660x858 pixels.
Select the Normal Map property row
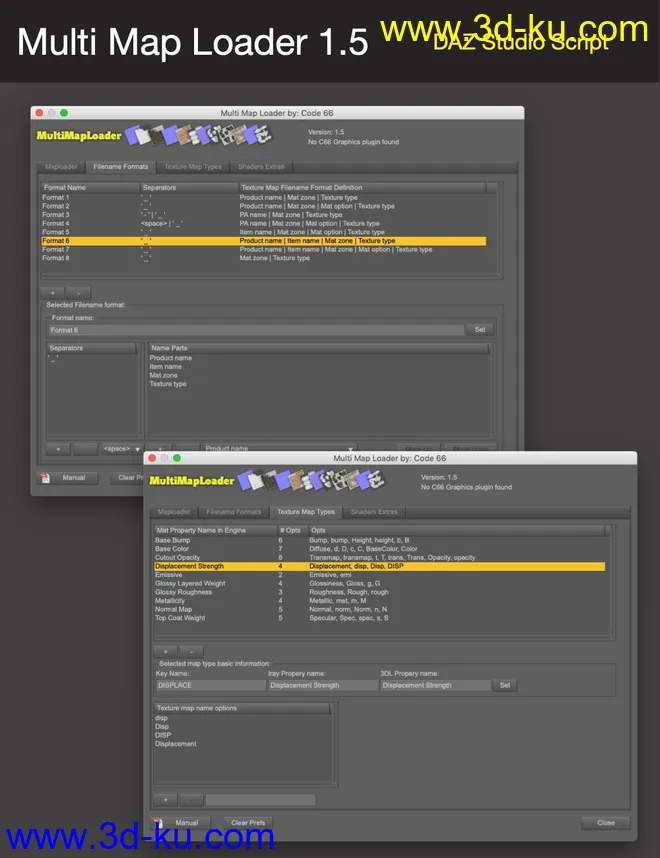tap(173, 609)
